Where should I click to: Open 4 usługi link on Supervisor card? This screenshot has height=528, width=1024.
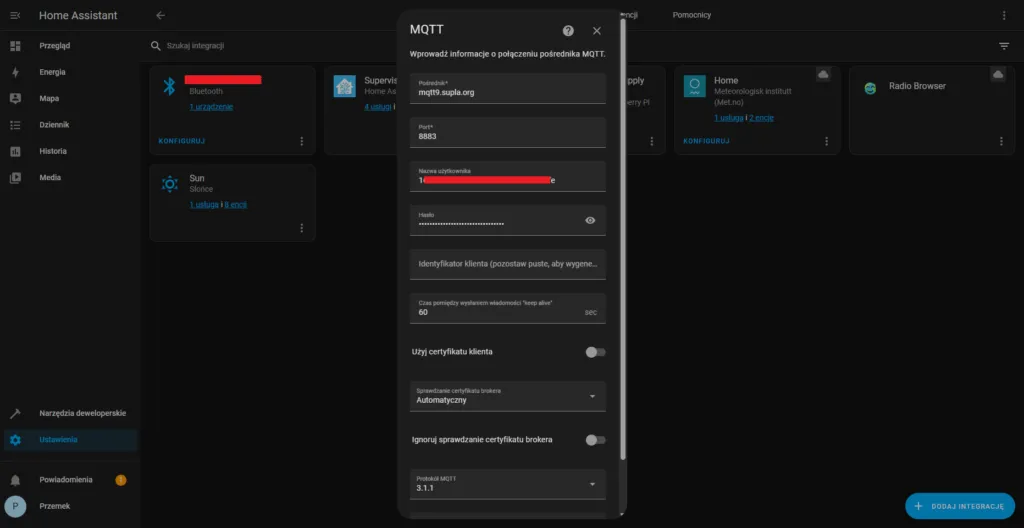pyautogui.click(x=378, y=107)
